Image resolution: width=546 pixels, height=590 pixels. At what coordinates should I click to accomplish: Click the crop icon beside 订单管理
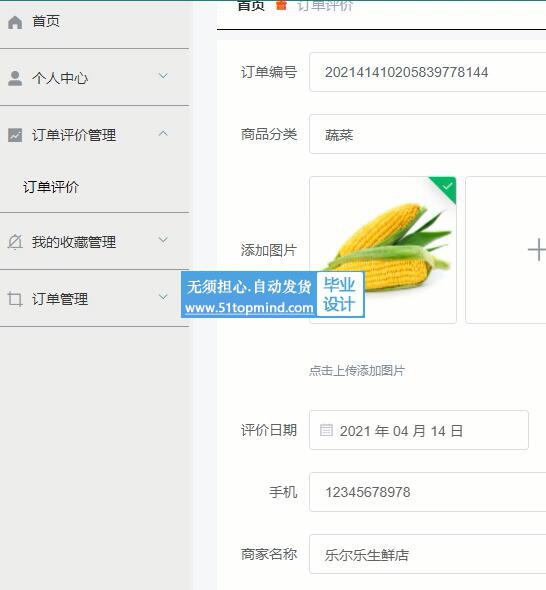[15, 299]
